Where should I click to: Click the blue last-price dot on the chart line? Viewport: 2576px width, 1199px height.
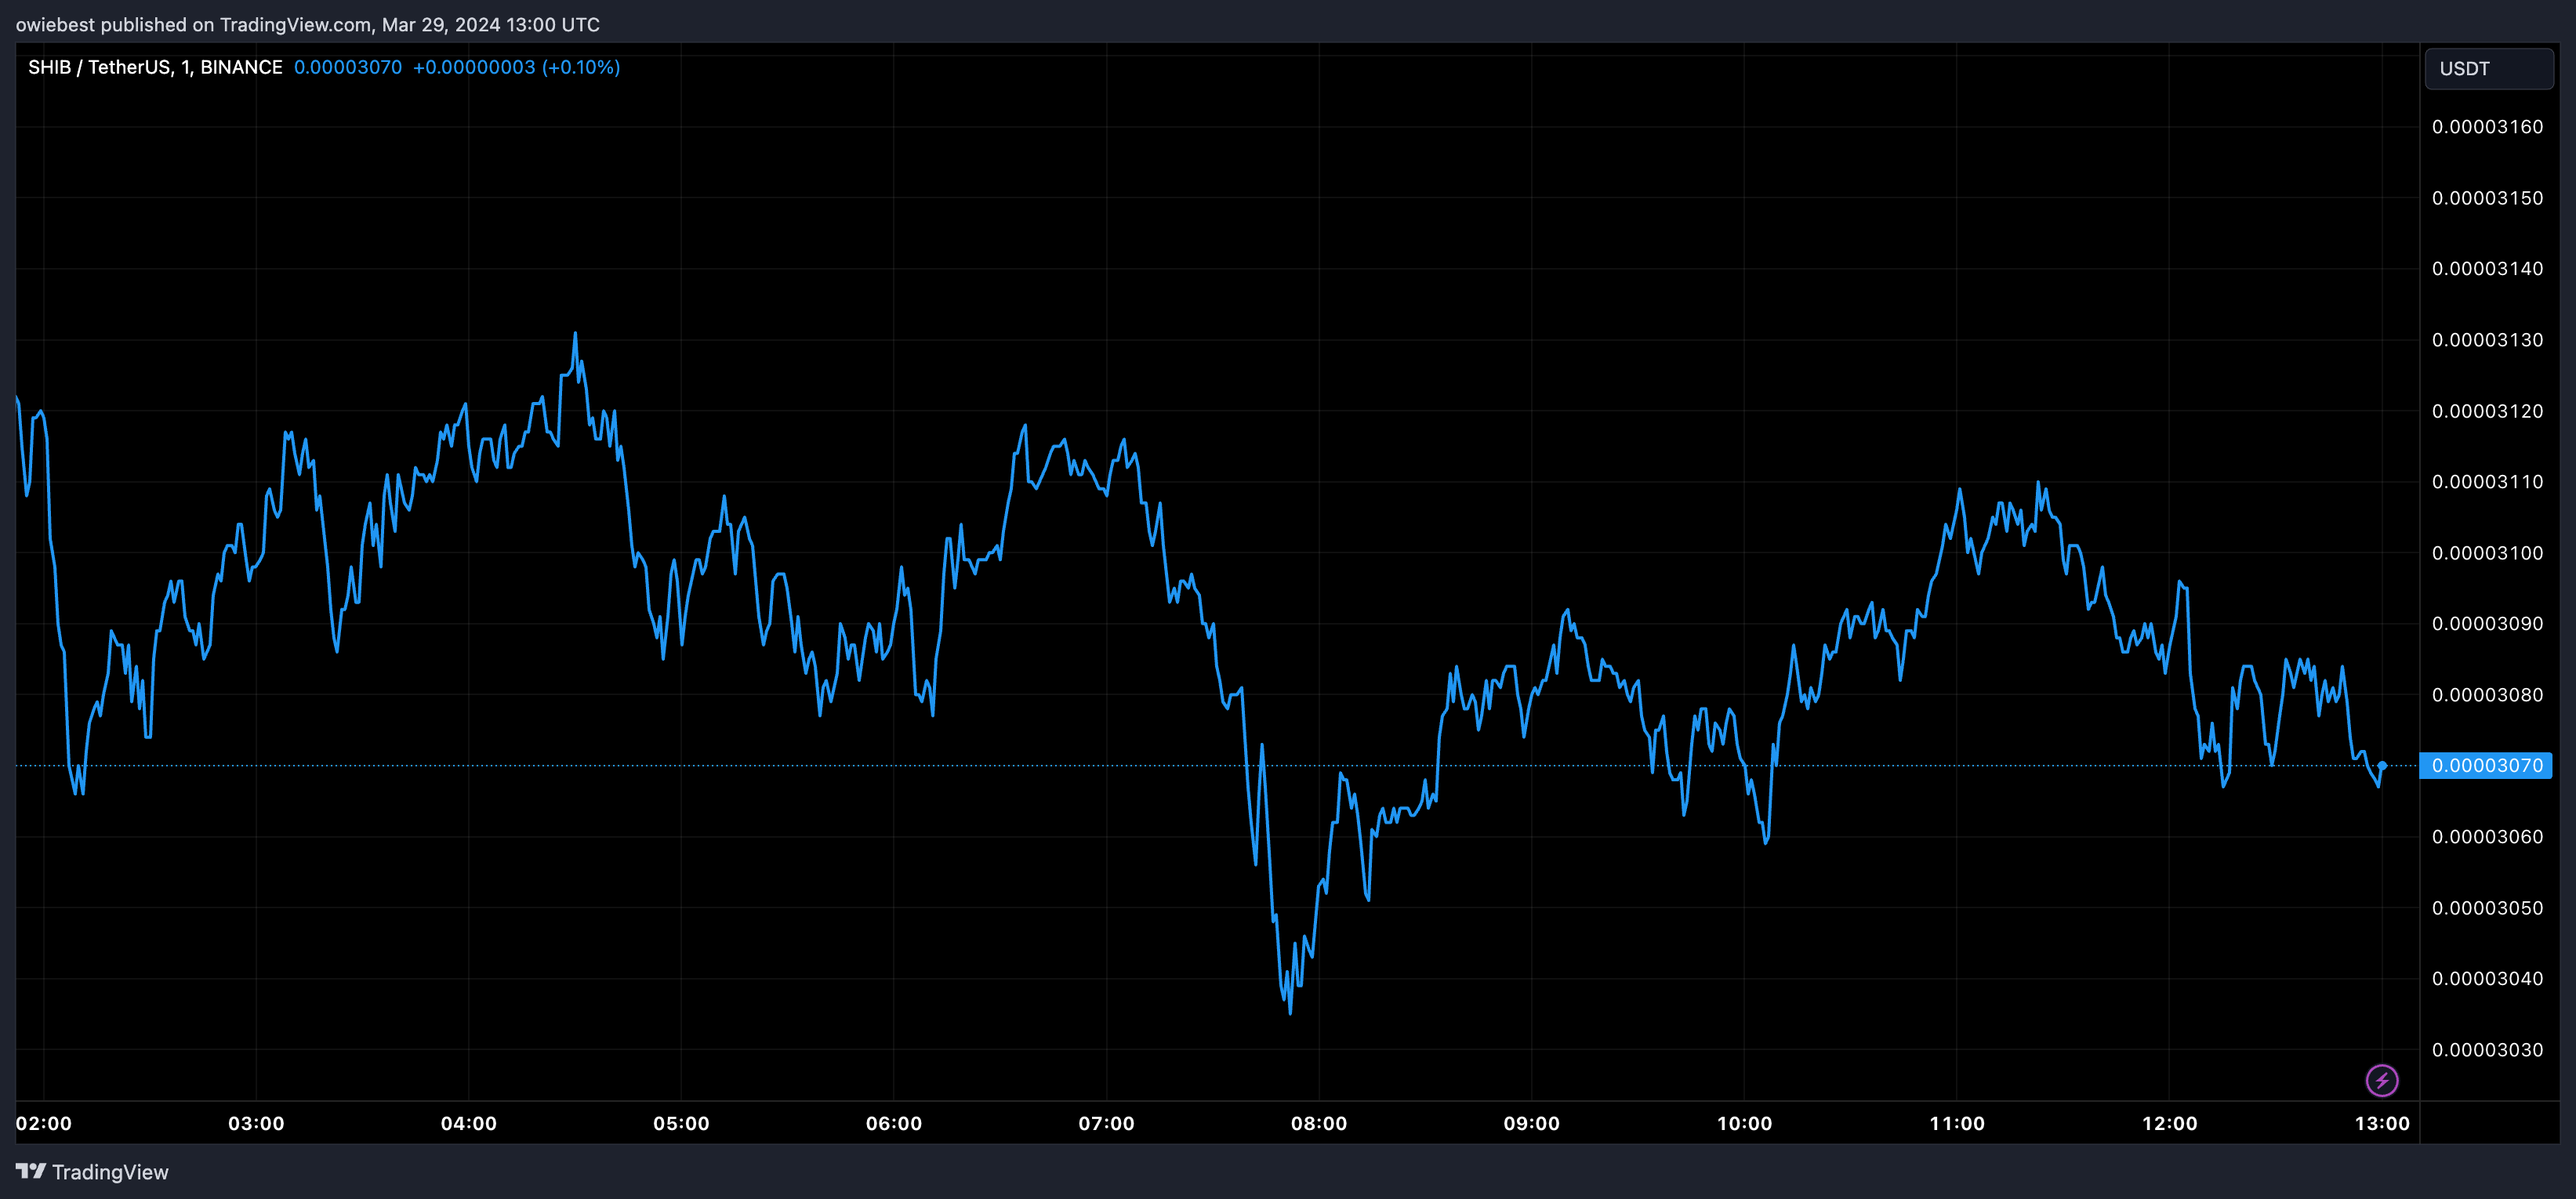pyautogui.click(x=2382, y=765)
